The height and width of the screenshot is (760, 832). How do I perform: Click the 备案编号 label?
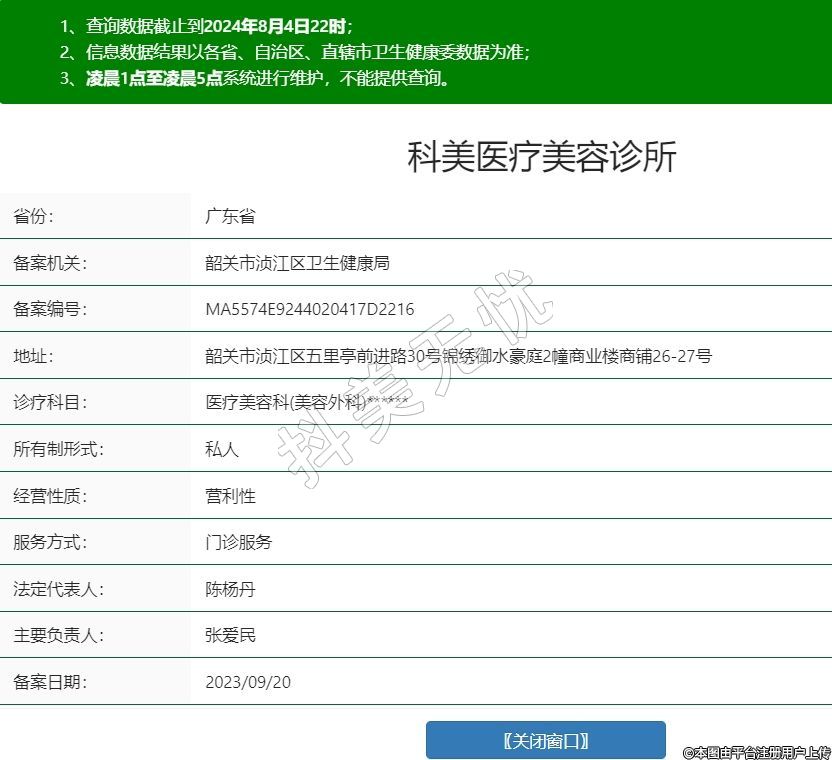tap(50, 310)
